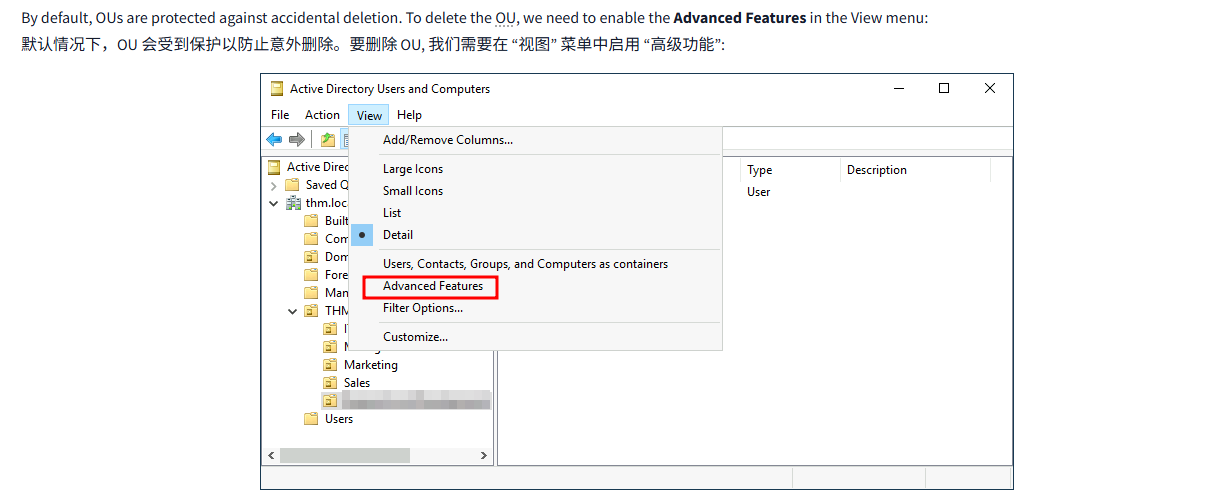Select the Com folder icon in tree

point(311,239)
